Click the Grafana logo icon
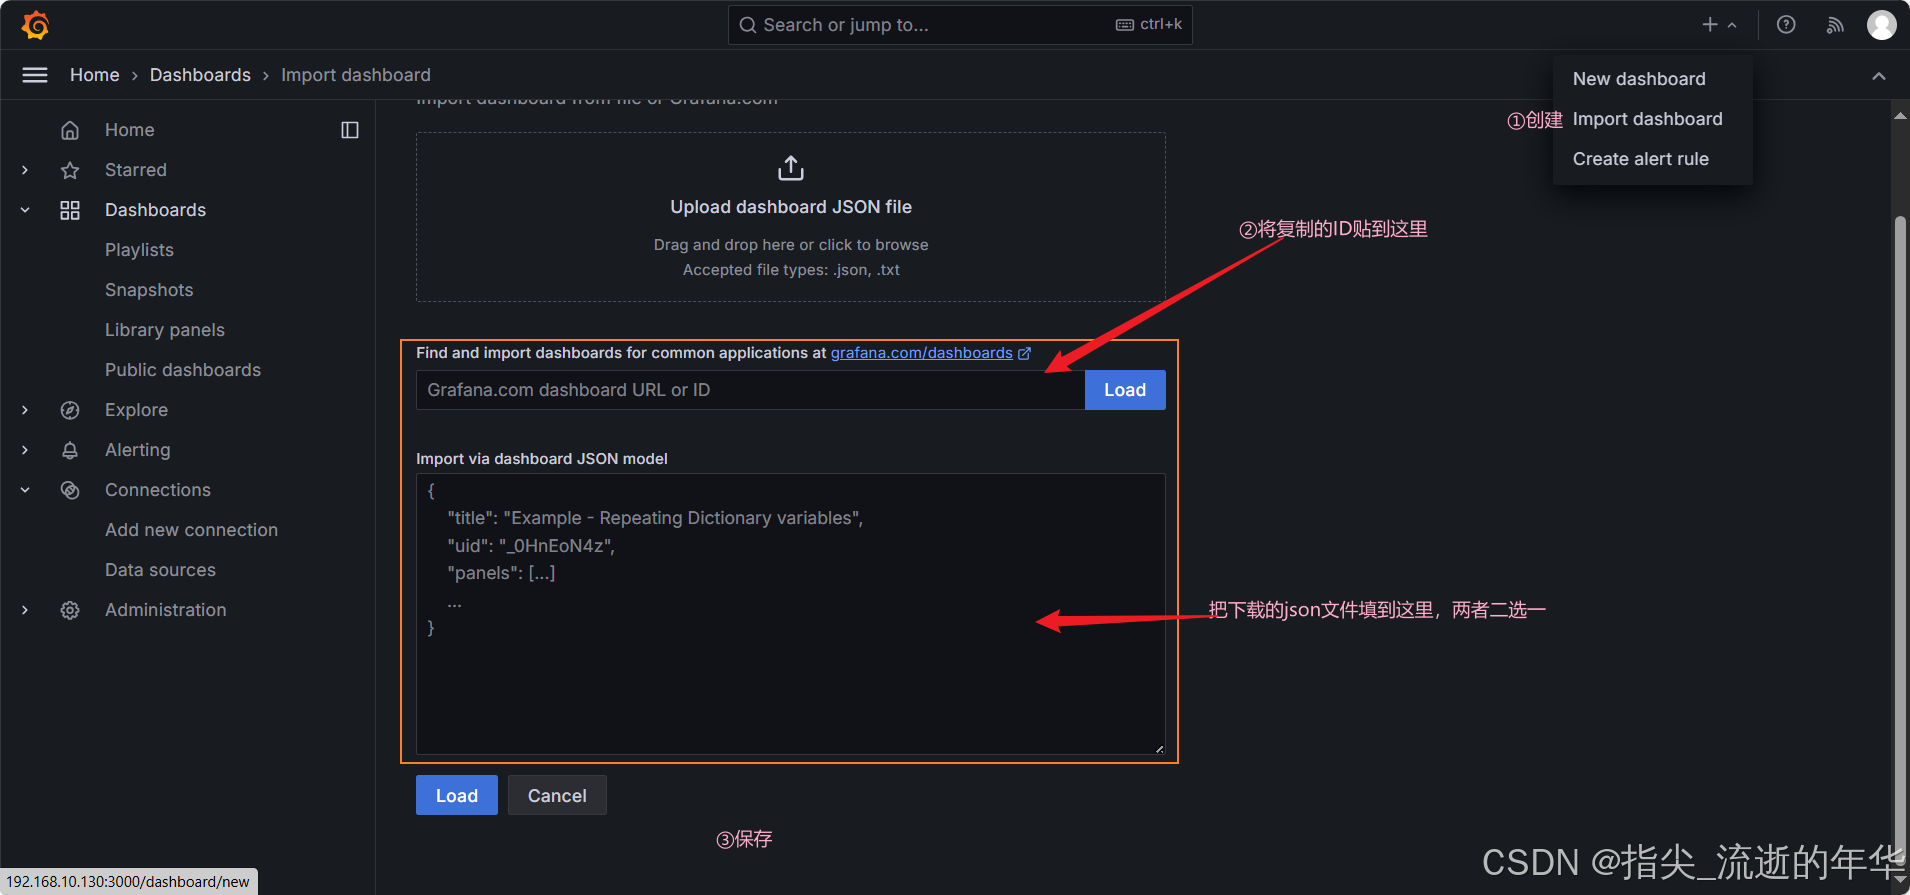The image size is (1910, 895). (x=36, y=25)
